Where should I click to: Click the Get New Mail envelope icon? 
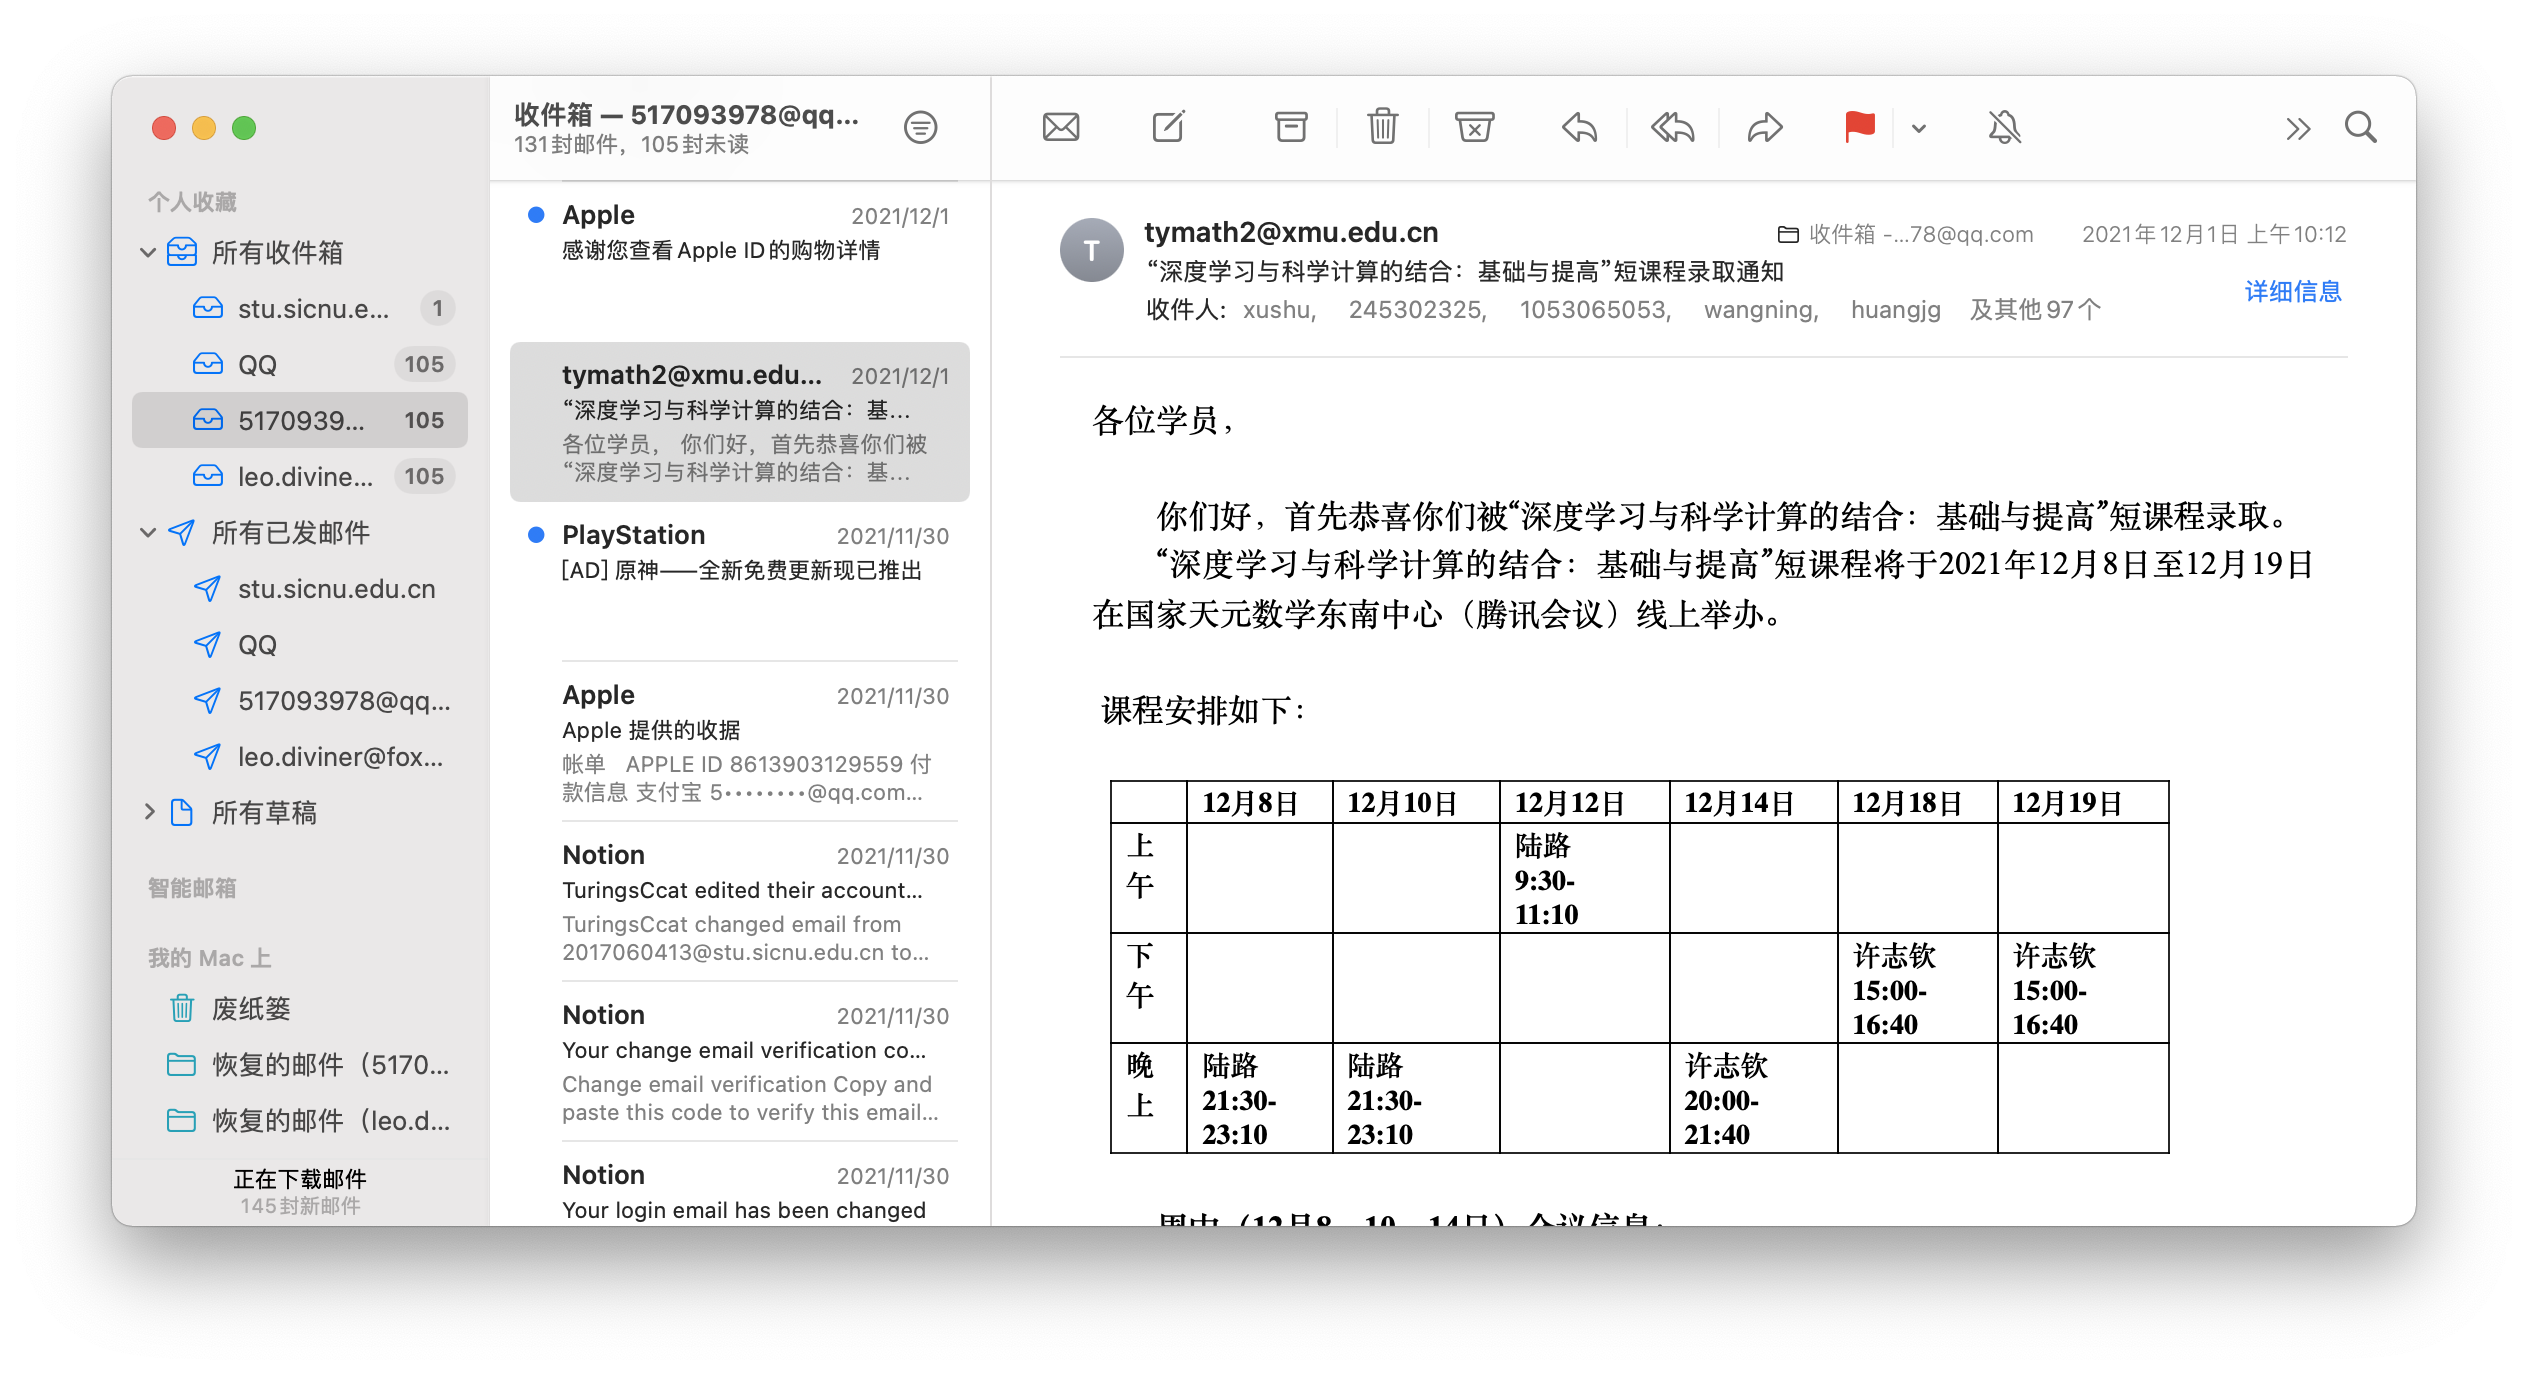[1060, 128]
